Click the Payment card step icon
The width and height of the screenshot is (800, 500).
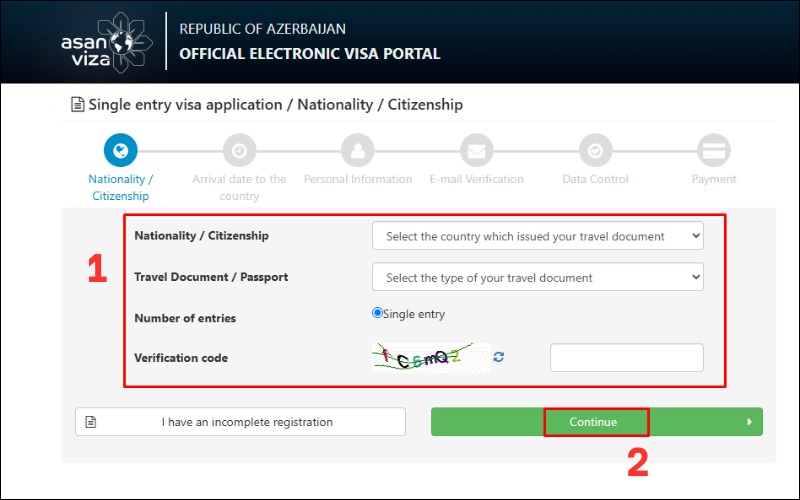[x=713, y=152]
